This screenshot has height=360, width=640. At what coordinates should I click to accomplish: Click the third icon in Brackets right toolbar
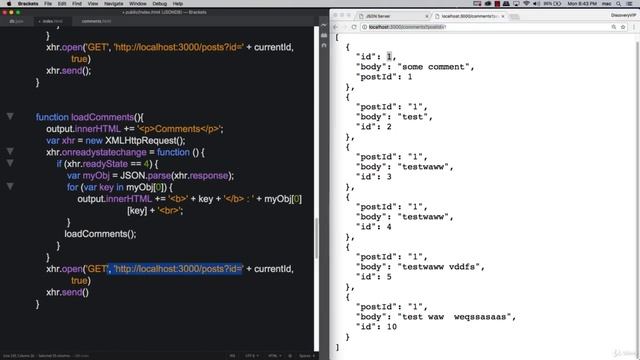(x=324, y=45)
